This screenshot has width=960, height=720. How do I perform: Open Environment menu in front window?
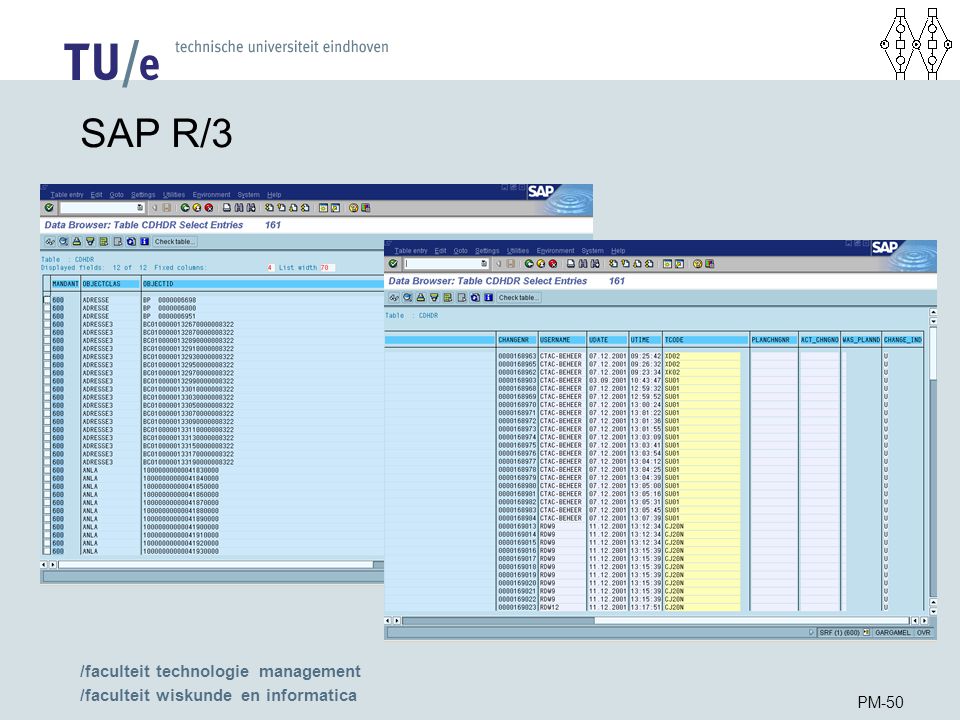click(x=555, y=251)
